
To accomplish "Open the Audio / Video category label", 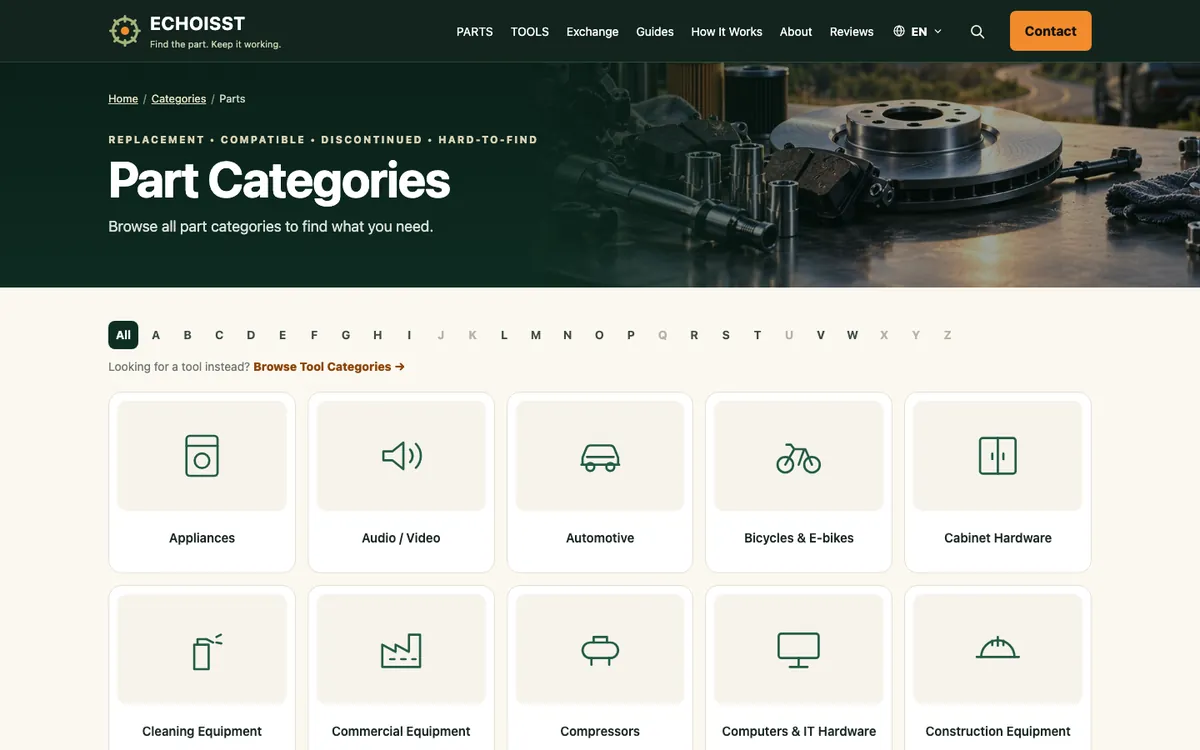I will pos(401,538).
